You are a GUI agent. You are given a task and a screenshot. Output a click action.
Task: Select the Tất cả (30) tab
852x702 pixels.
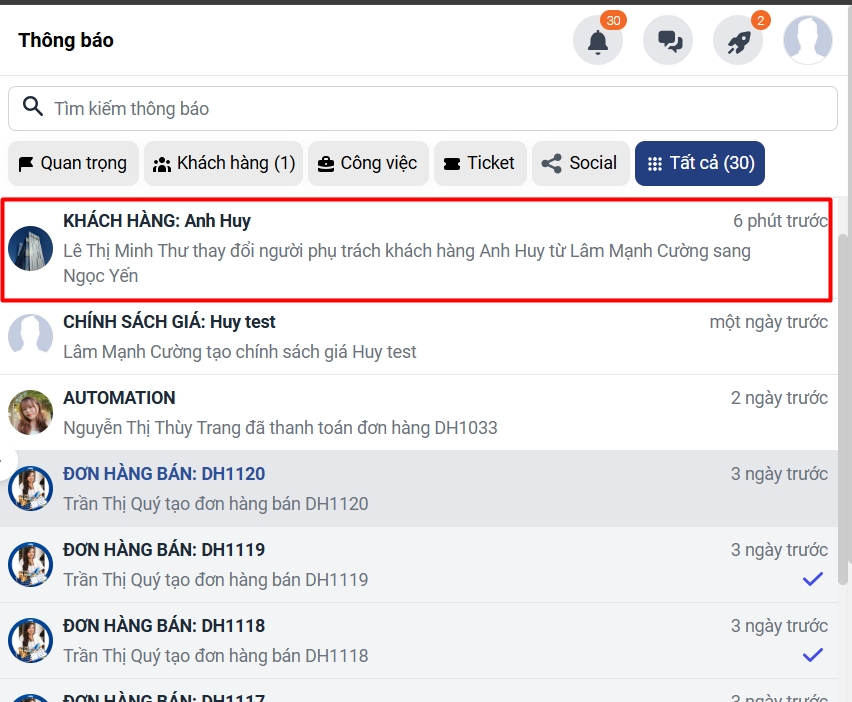coord(700,163)
